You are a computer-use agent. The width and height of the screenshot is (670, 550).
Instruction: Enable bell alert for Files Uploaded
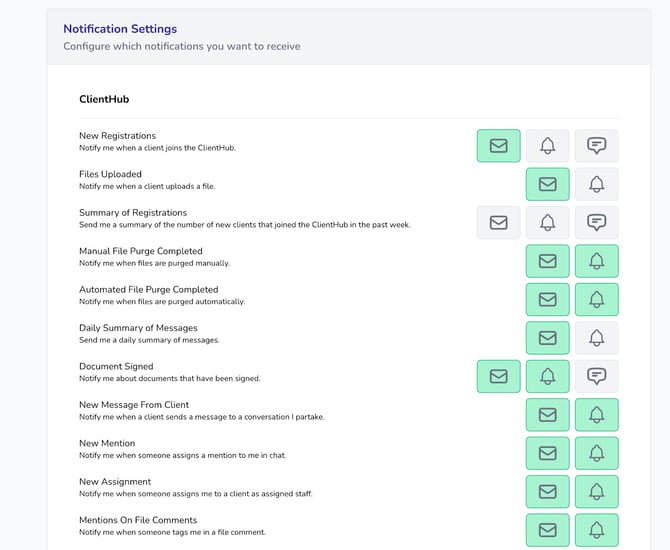coord(596,184)
